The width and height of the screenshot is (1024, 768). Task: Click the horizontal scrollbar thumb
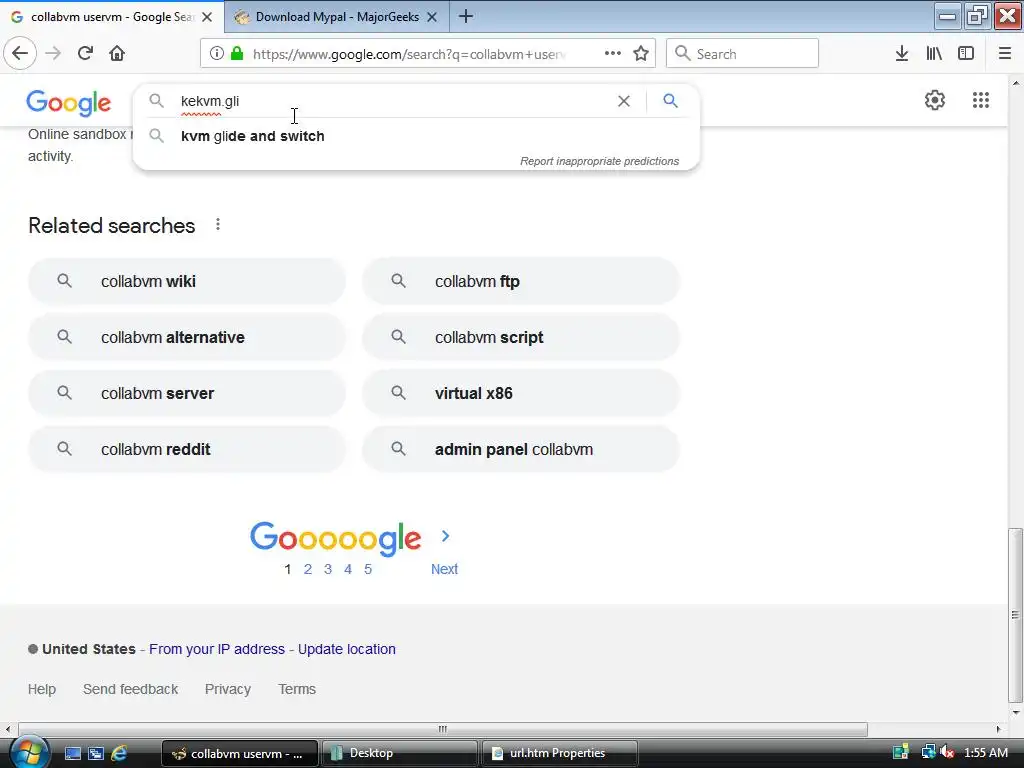coord(443,729)
